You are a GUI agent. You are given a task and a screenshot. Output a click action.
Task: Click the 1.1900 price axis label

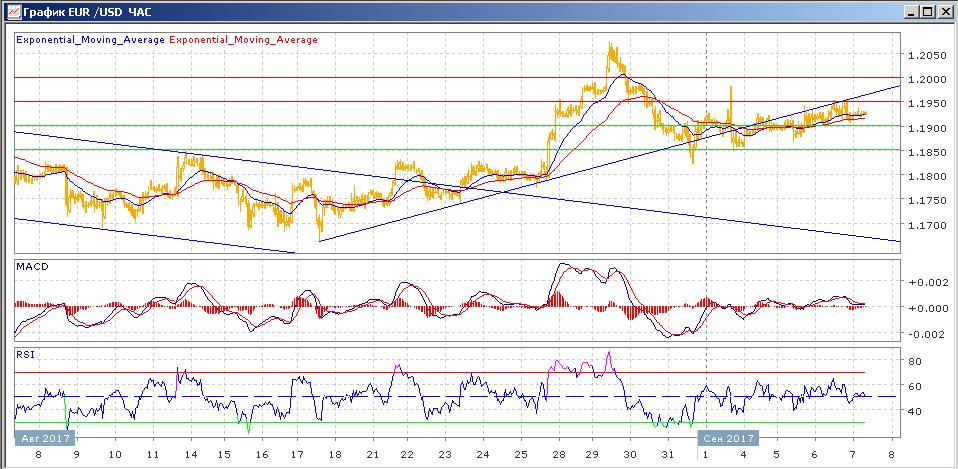[925, 128]
